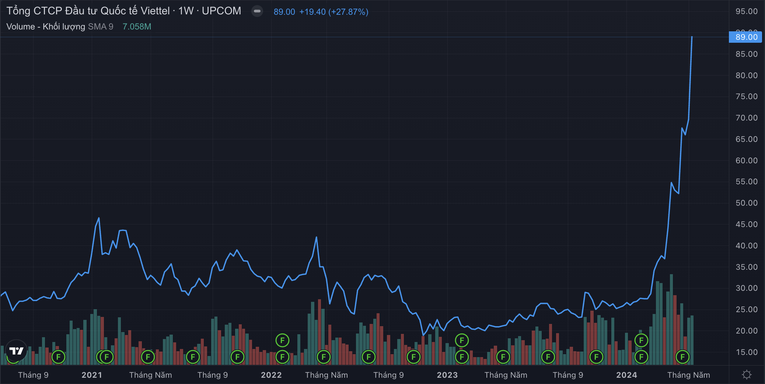The height and width of the screenshot is (384, 765).
Task: Click the Volume - Khối lượng indicator label
Action: click(45, 27)
